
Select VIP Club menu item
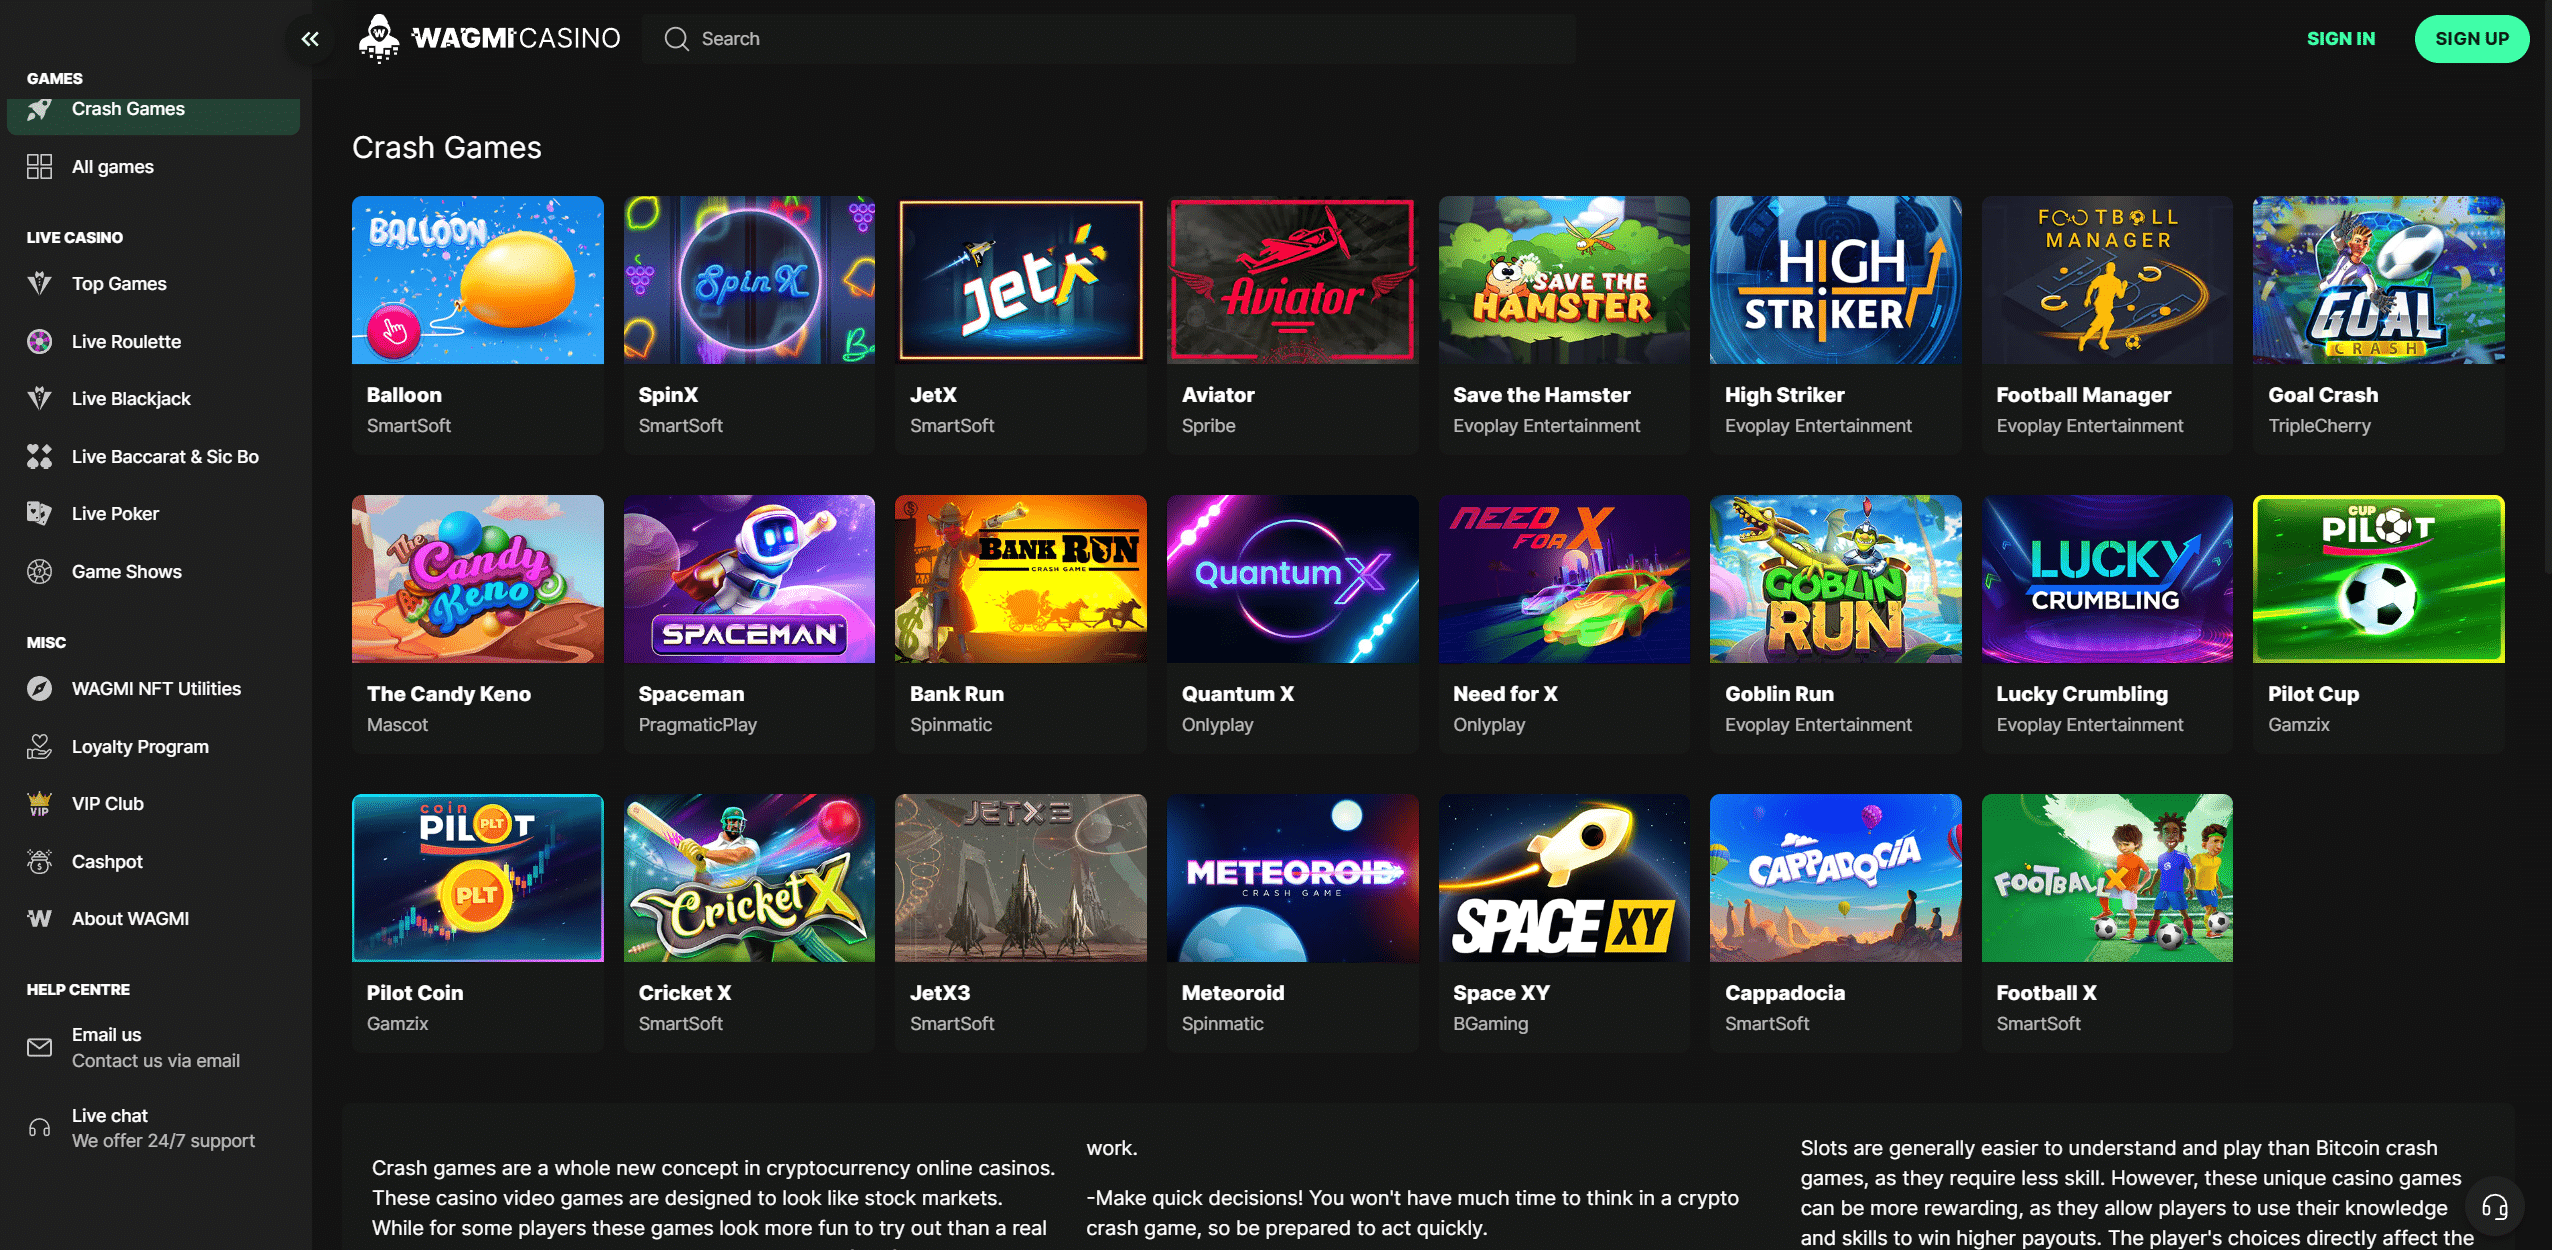pyautogui.click(x=108, y=804)
